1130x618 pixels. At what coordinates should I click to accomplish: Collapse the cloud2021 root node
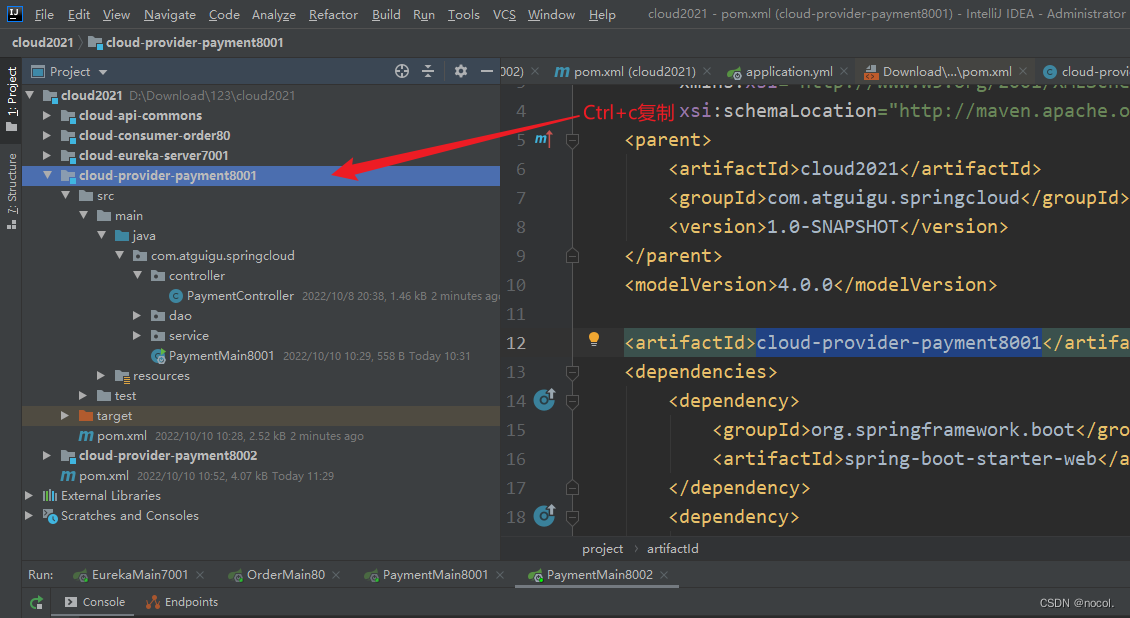[x=30, y=95]
